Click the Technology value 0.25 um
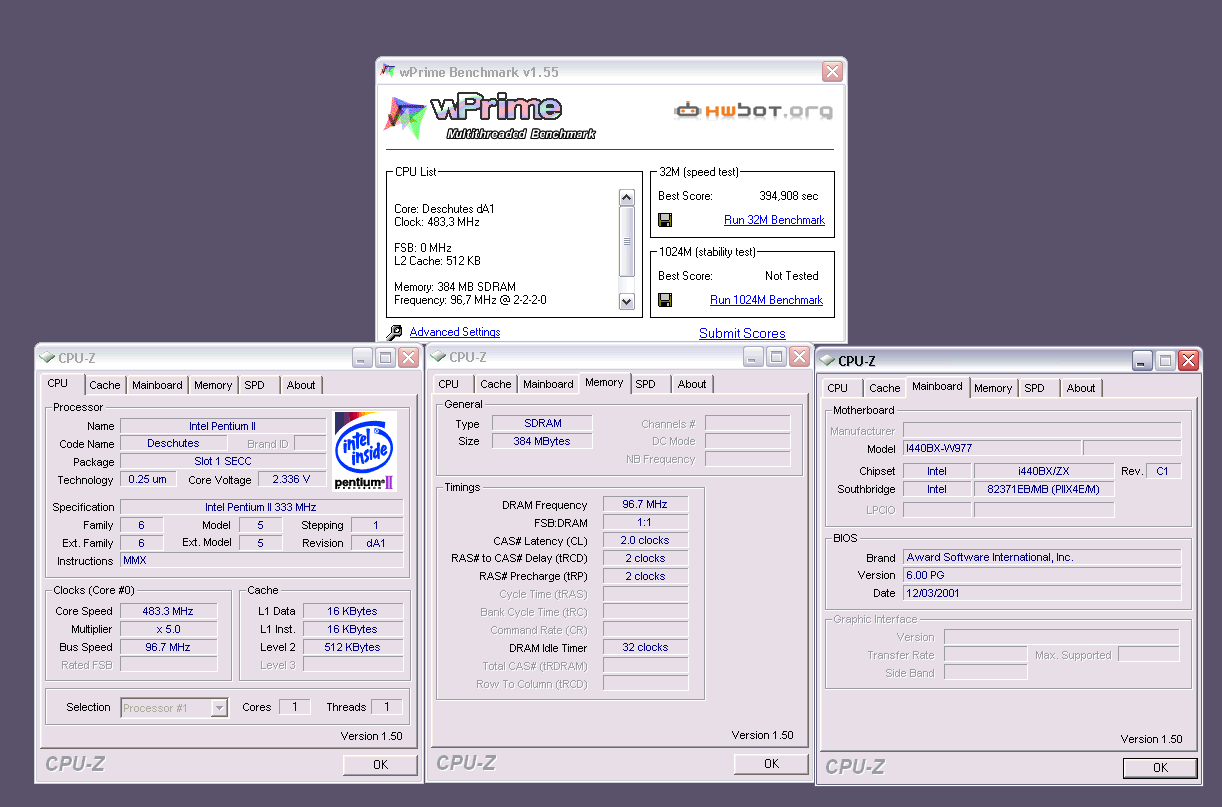The width and height of the screenshot is (1222, 807). pyautogui.click(x=148, y=479)
